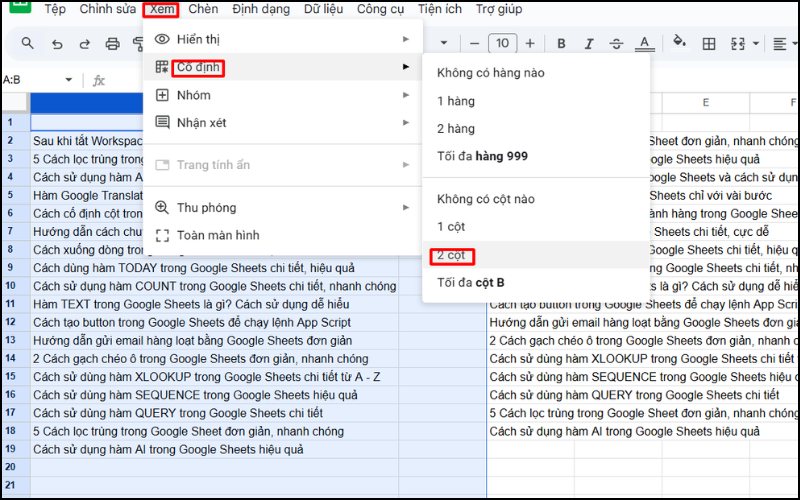Print the spreadsheet with printer icon
The height and width of the screenshot is (500, 800).
pos(112,44)
